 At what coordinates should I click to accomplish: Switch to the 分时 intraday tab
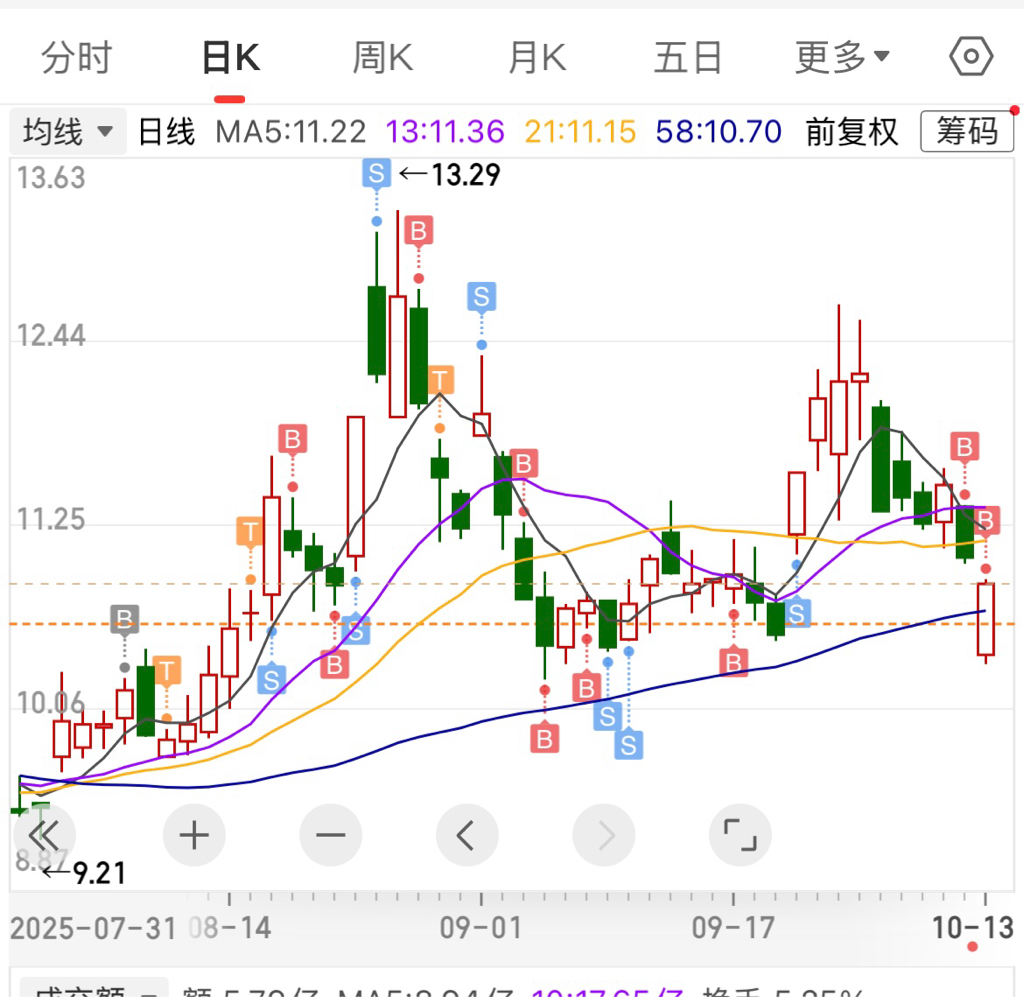[76, 57]
